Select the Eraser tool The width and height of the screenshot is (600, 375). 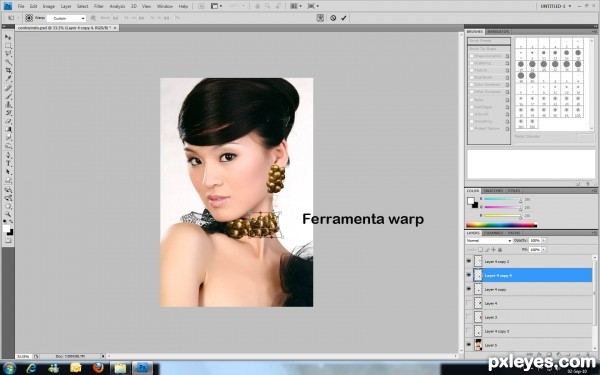8,122
